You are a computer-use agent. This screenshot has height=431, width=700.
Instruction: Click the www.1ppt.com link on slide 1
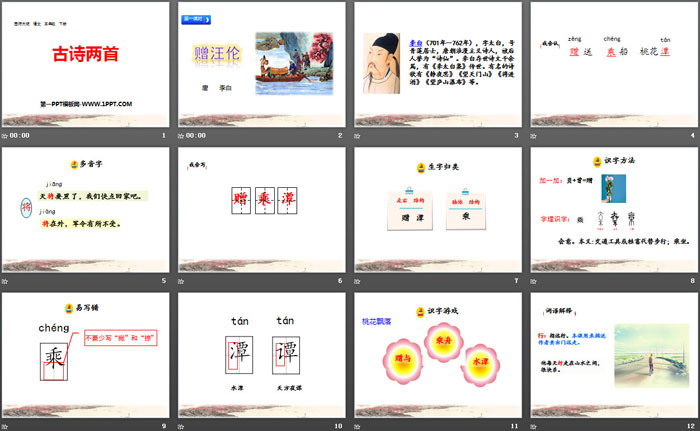click(86, 103)
